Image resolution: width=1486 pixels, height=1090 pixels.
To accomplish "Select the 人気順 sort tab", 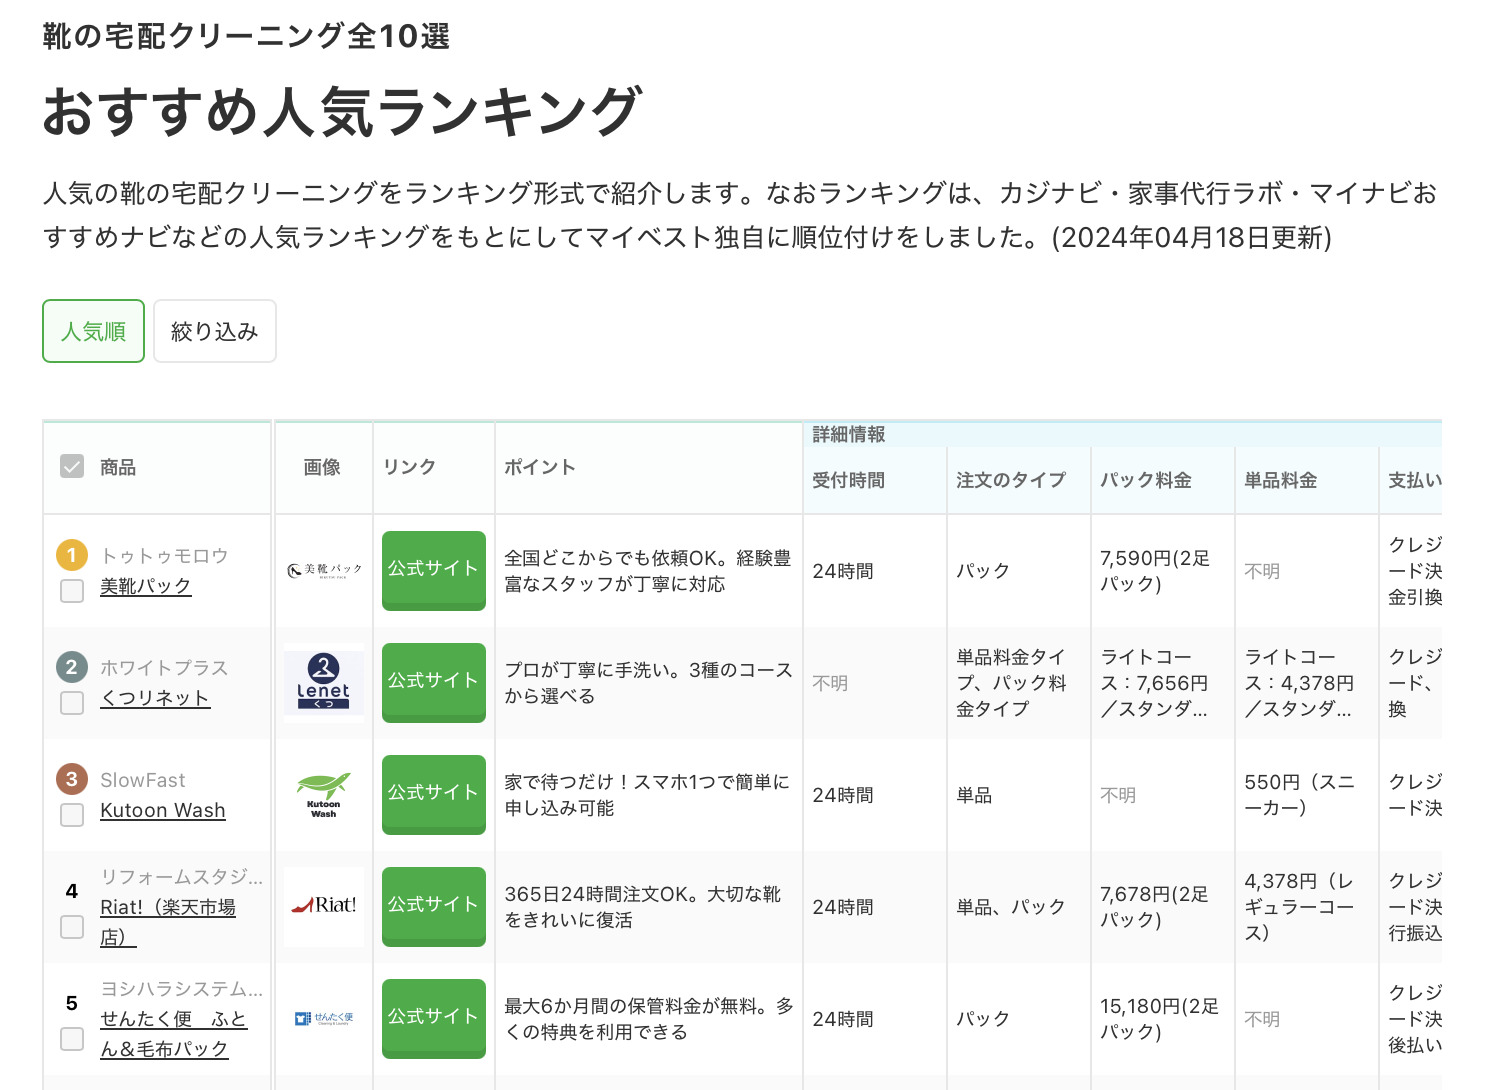I will (x=93, y=331).
